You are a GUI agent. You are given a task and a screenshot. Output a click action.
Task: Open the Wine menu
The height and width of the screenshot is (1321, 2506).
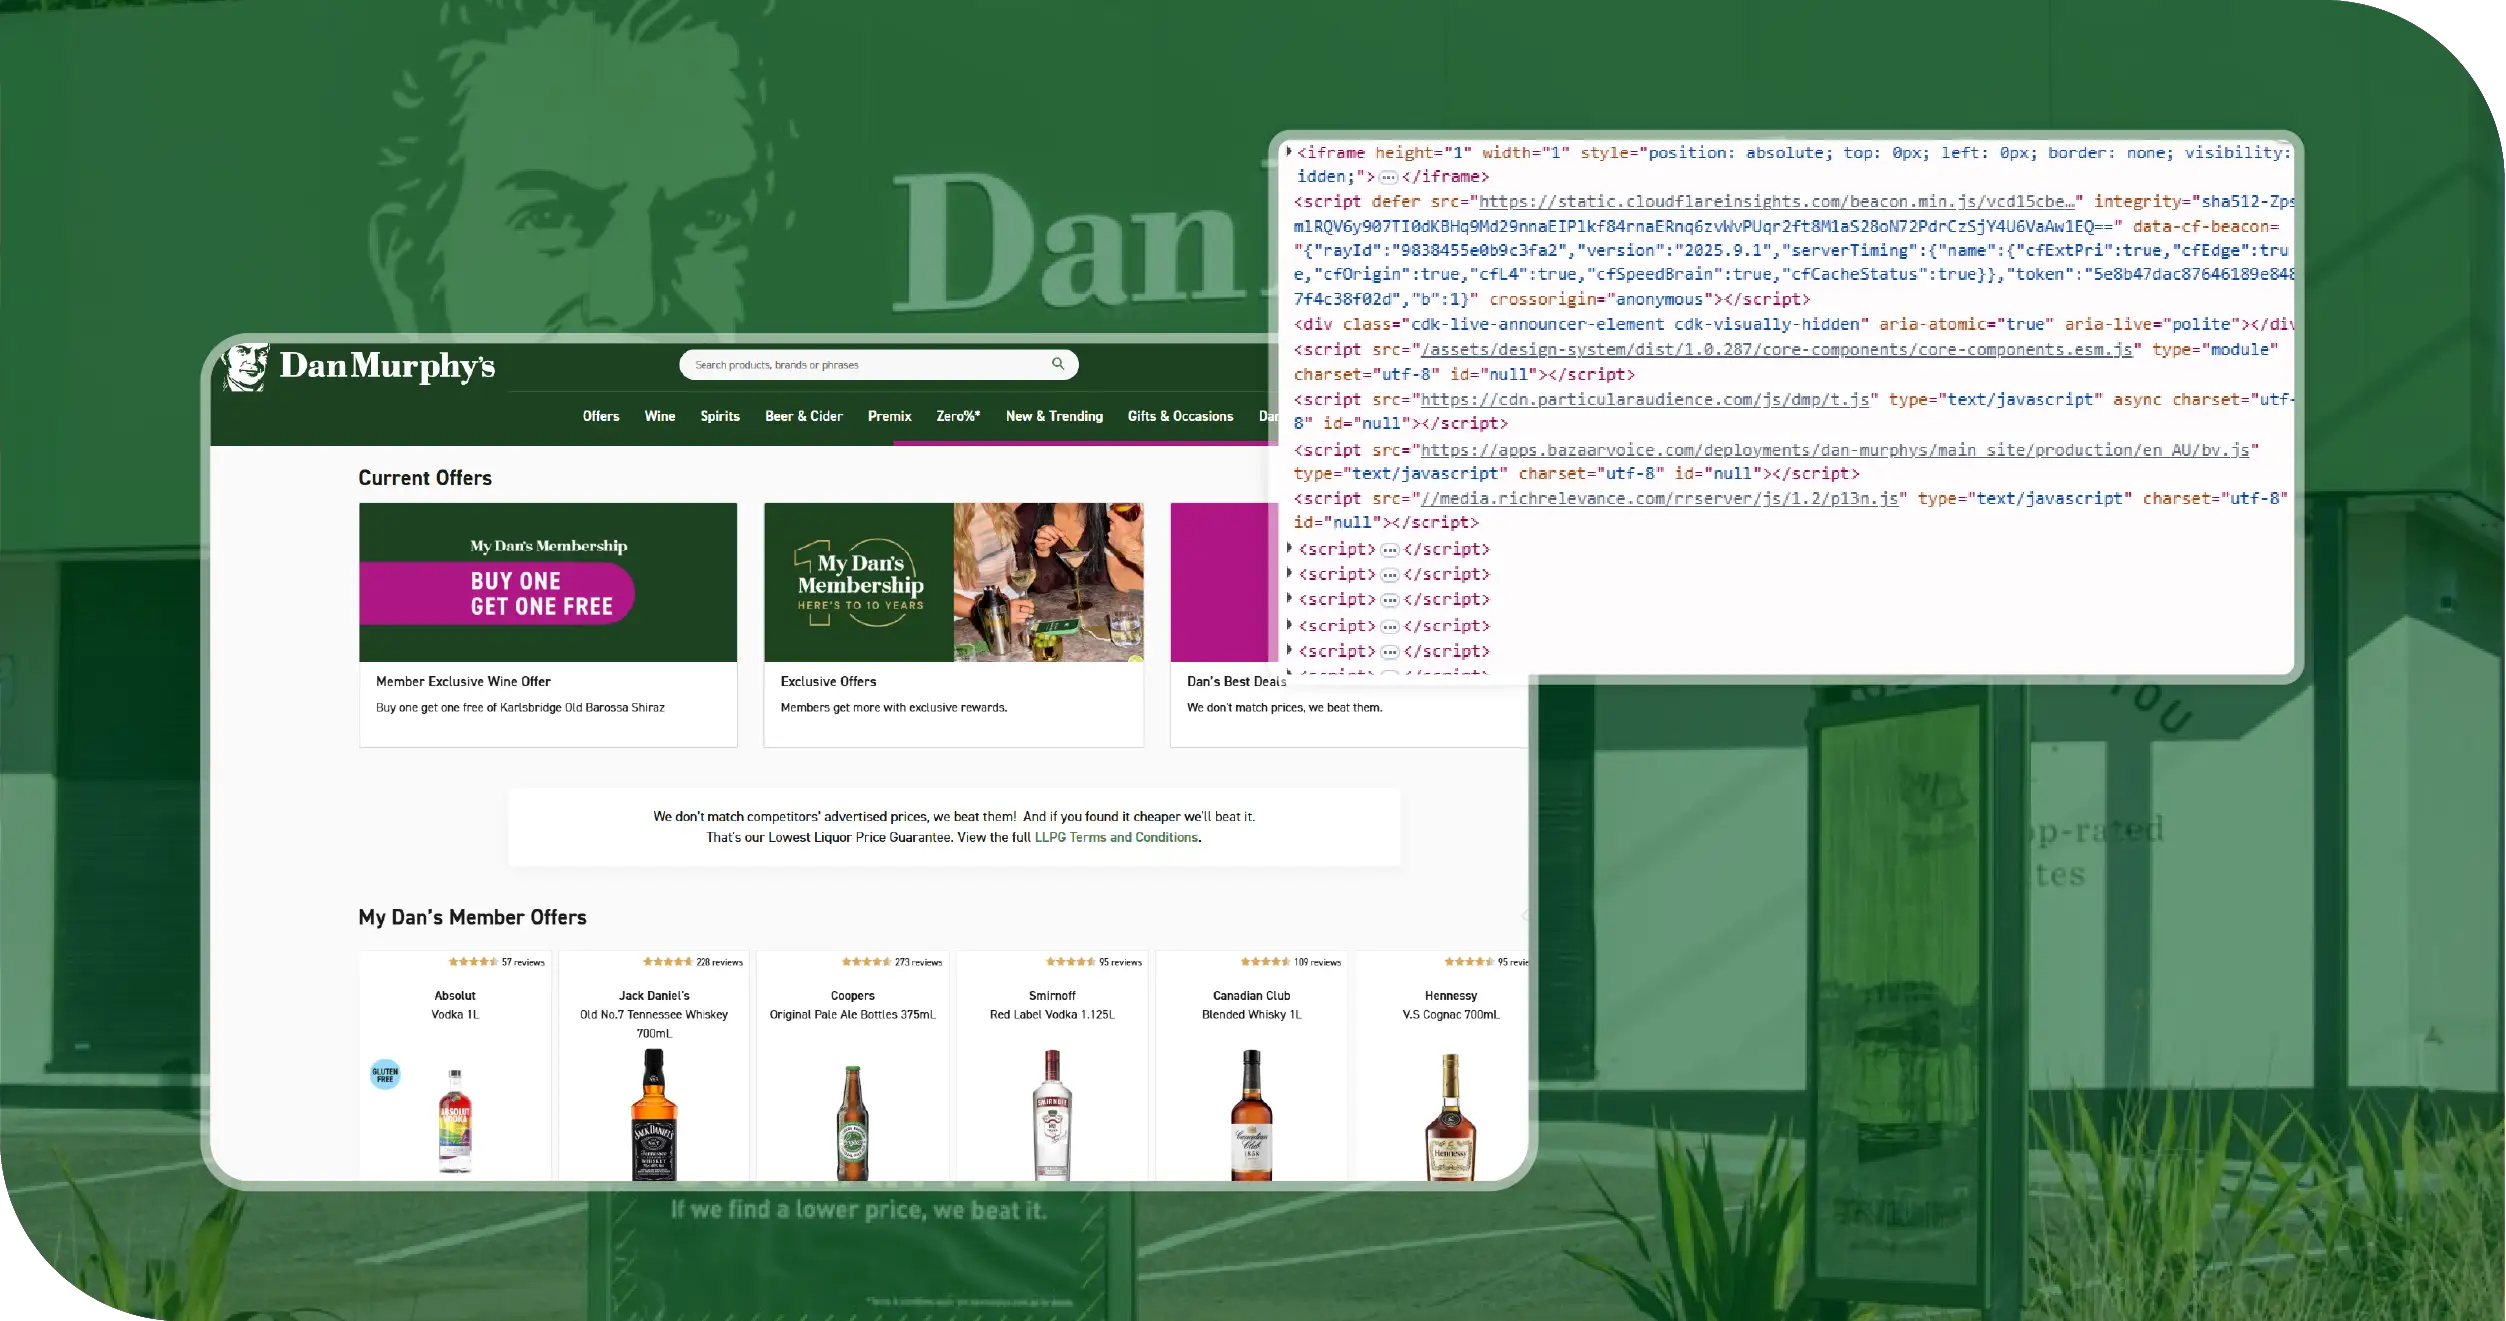659,416
